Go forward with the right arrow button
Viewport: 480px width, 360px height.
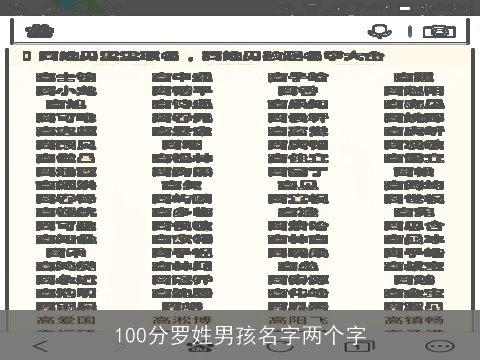coord(119,346)
